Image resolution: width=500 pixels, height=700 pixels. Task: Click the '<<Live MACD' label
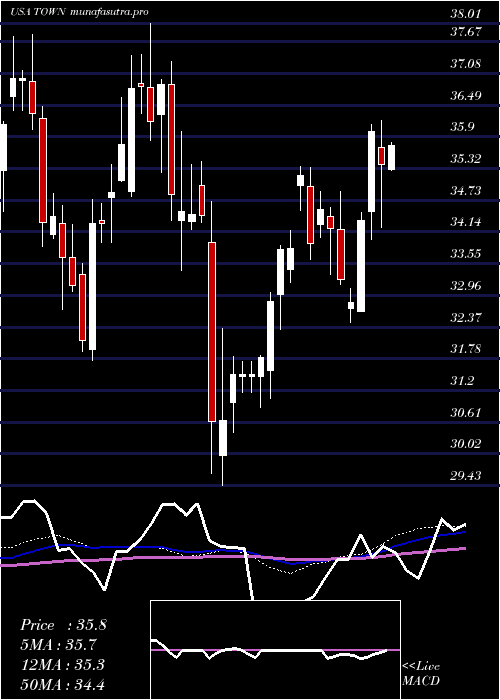421,673
